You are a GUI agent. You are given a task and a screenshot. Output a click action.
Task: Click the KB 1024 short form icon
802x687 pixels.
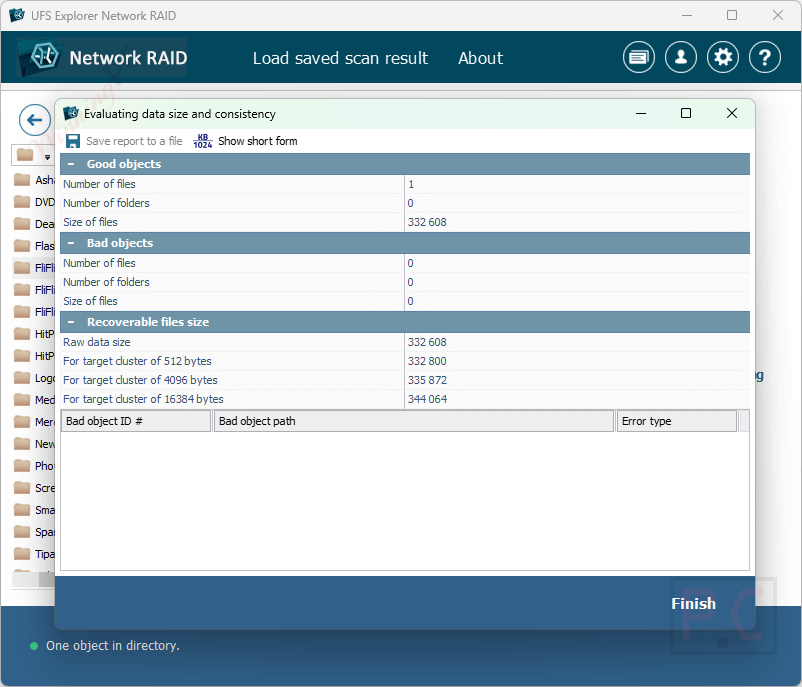(203, 141)
